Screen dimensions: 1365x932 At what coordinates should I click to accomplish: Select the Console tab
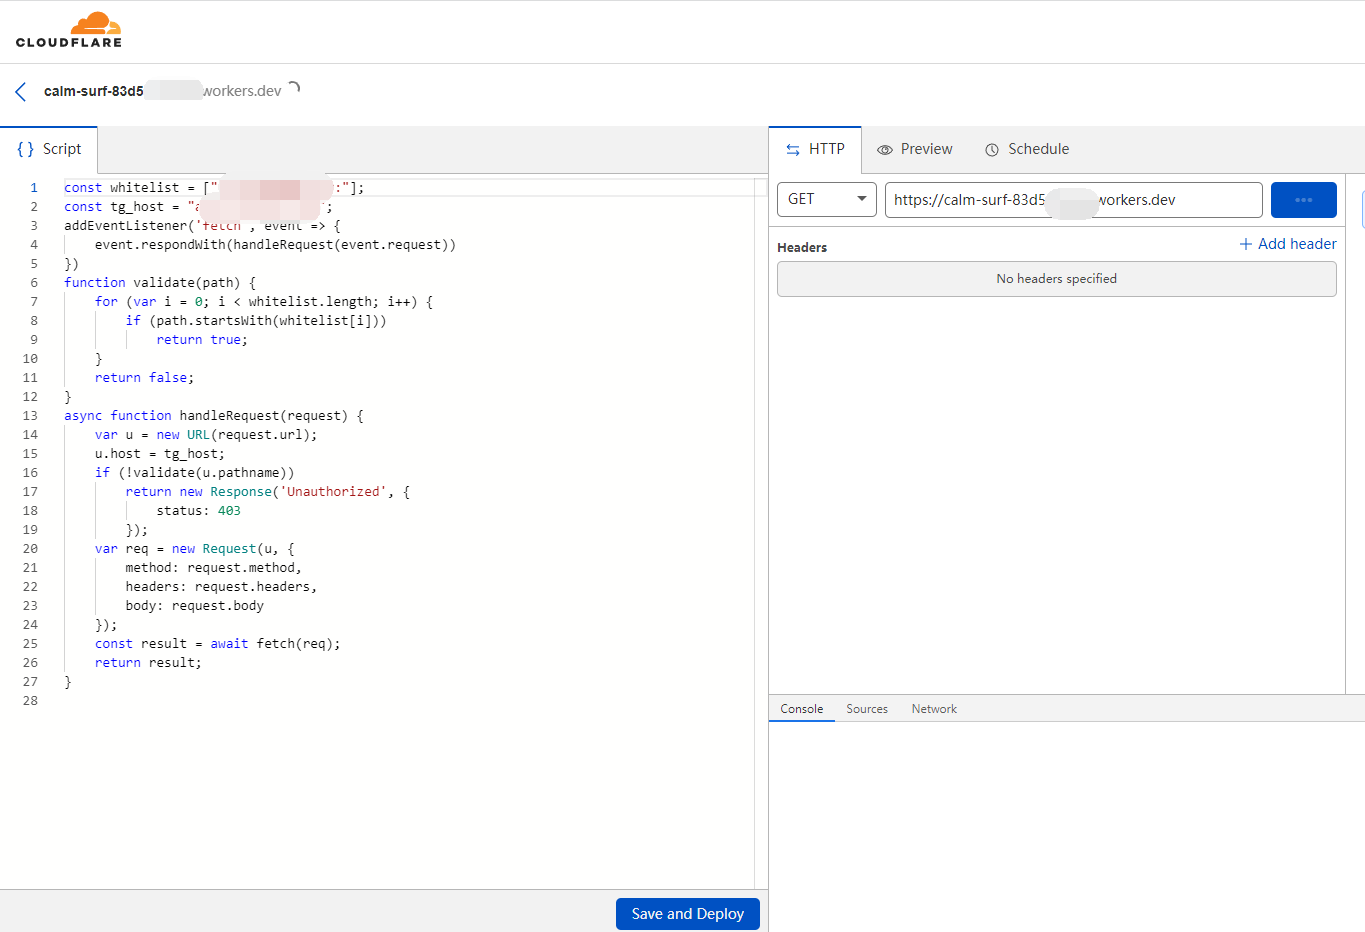click(x=802, y=709)
